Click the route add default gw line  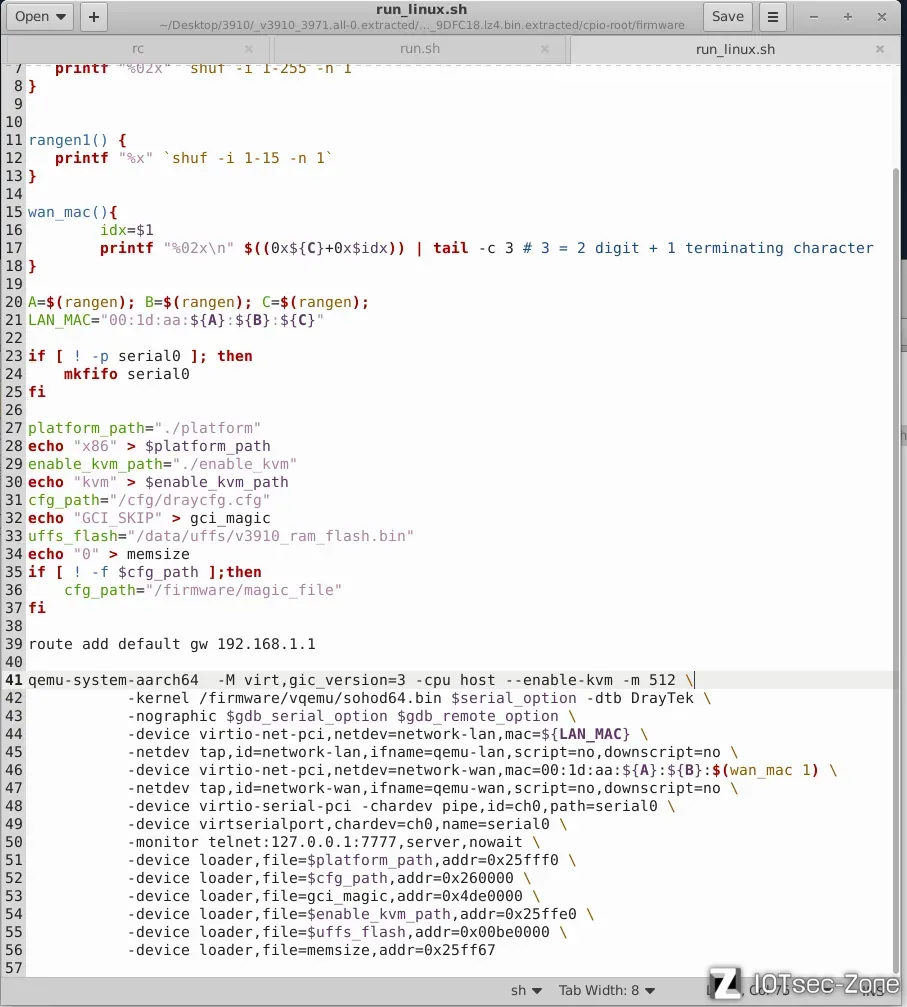pos(170,644)
